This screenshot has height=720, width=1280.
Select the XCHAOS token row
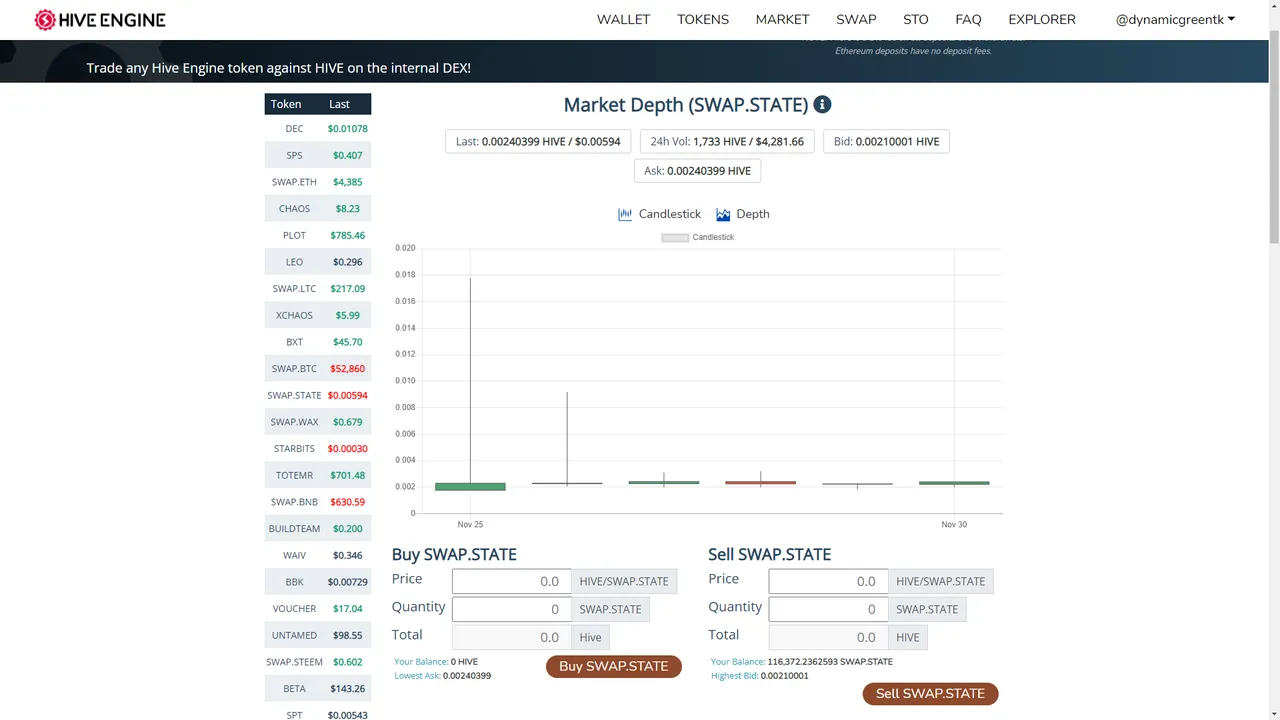click(318, 315)
